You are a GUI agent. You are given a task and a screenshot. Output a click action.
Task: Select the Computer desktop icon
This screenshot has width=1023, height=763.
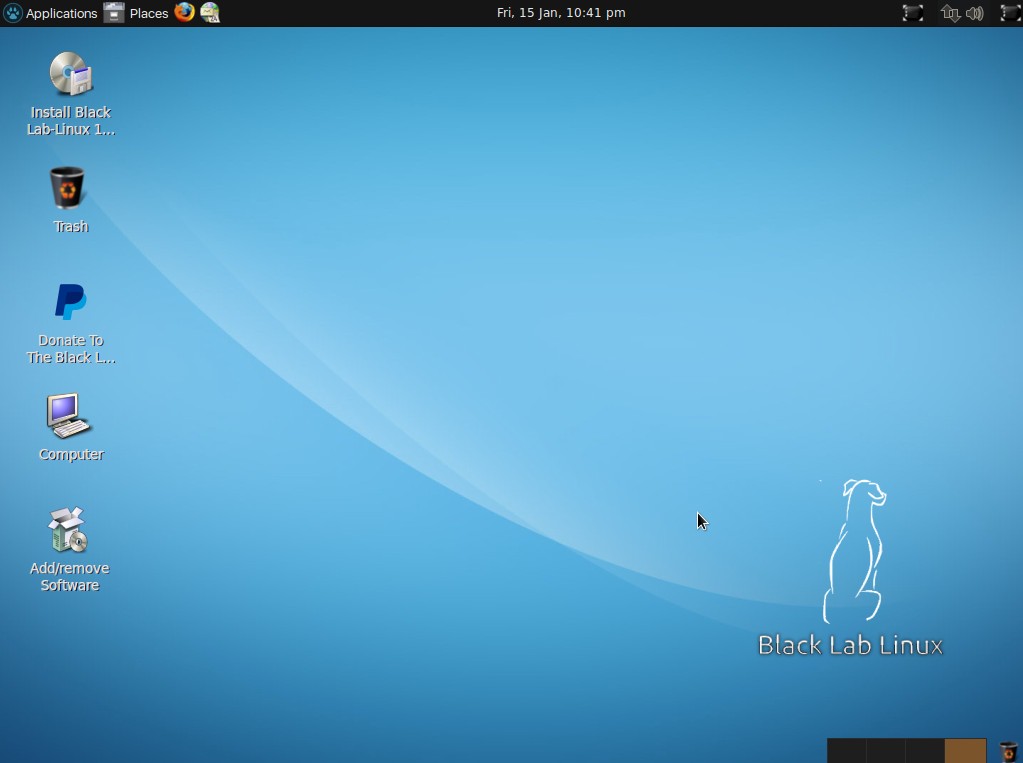(x=71, y=428)
